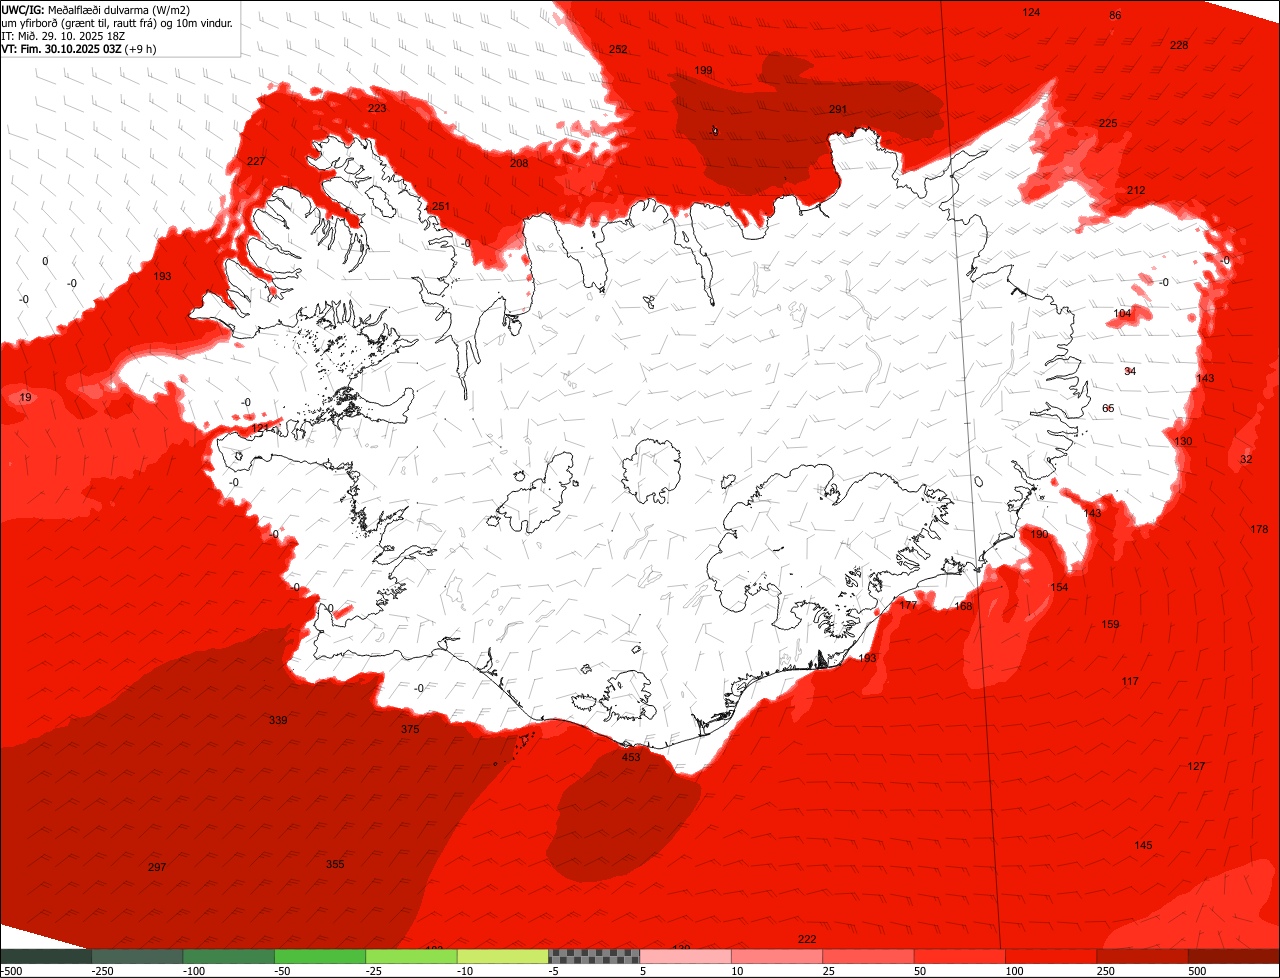Screen dimensions: 1280x978
Task: Click the flux value 177 on the southeast coast
Action: 908,606
